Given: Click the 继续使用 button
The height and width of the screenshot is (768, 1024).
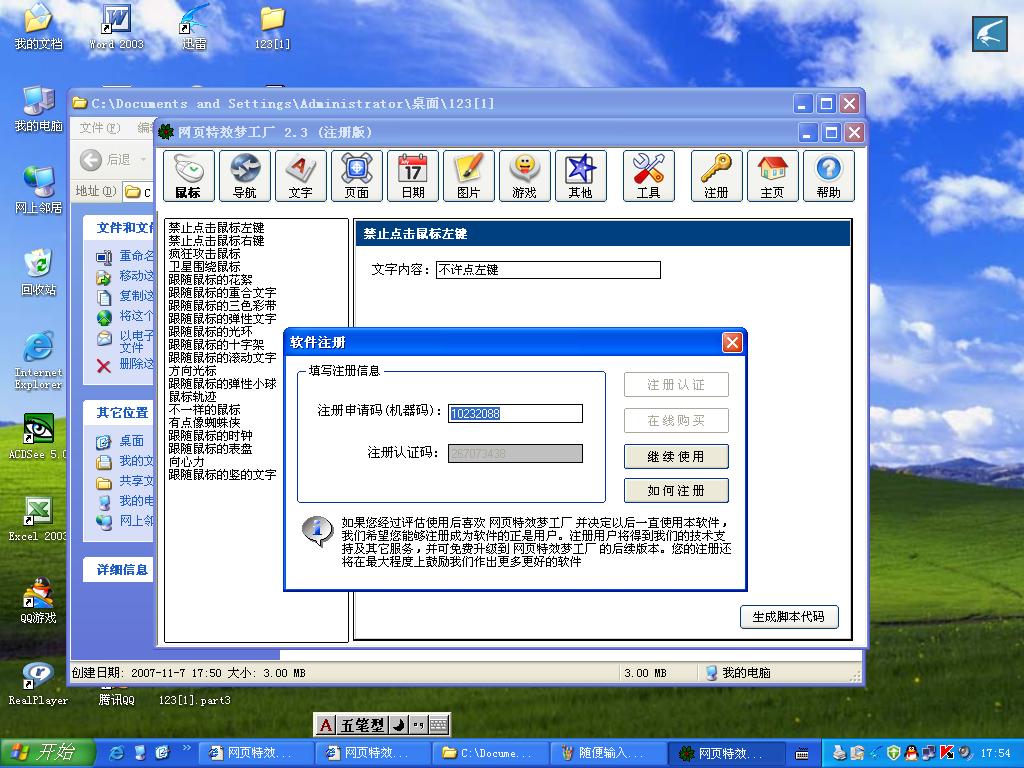Looking at the screenshot, I should tap(676, 456).
